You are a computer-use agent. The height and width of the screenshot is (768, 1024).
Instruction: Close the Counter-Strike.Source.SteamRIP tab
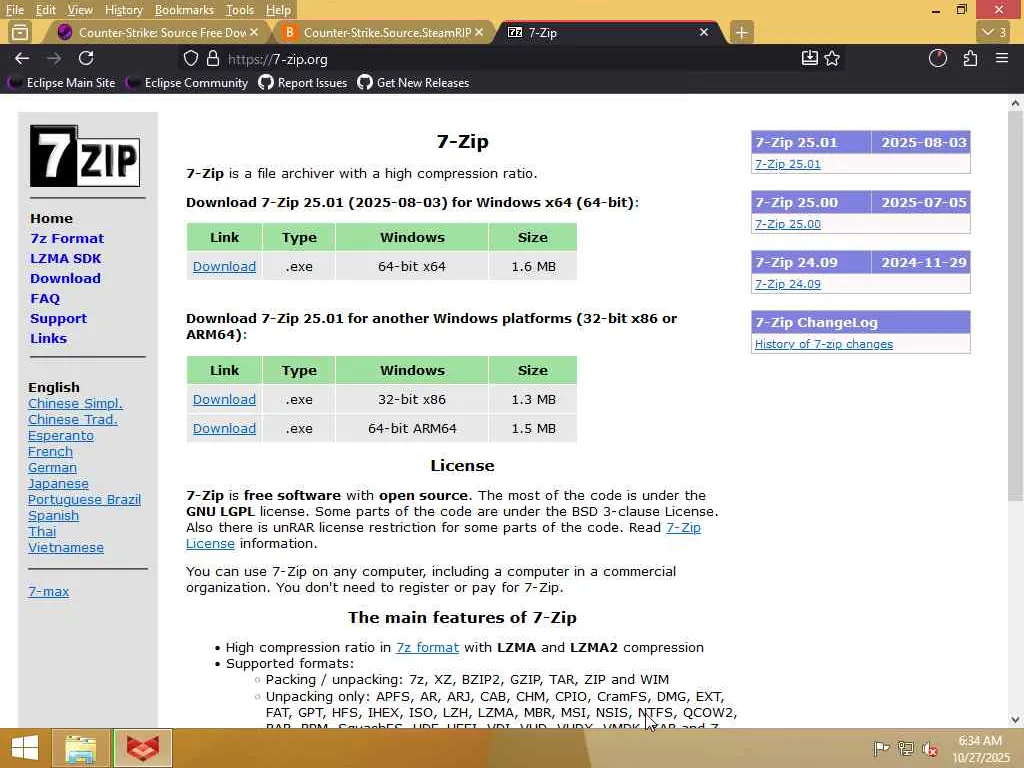pyautogui.click(x=479, y=32)
